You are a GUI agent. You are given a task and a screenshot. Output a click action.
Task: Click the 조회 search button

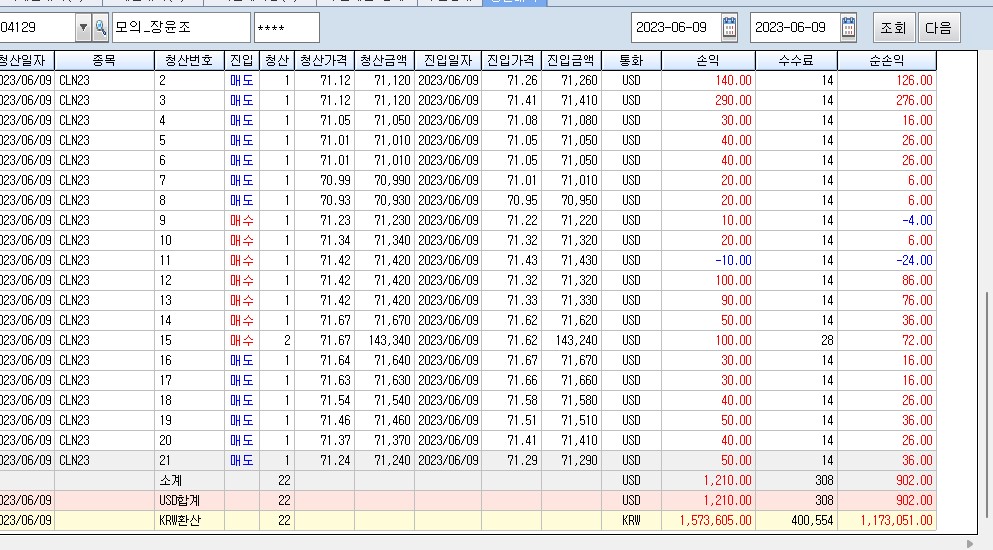pyautogui.click(x=894, y=27)
